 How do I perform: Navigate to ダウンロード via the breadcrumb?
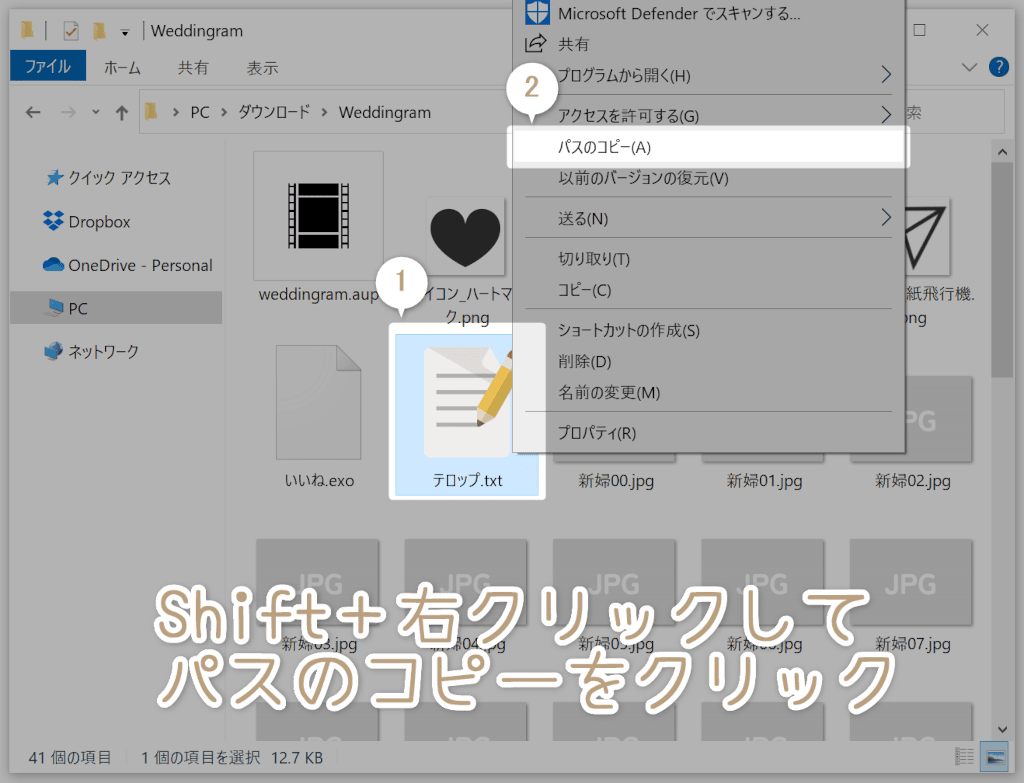coord(276,112)
